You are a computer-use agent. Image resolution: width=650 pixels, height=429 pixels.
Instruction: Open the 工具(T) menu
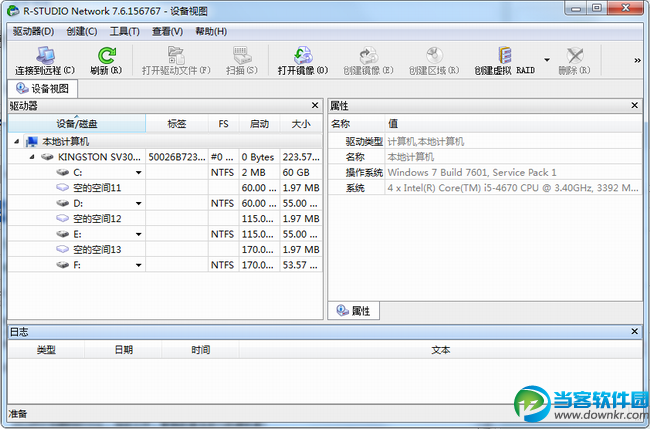[124, 32]
